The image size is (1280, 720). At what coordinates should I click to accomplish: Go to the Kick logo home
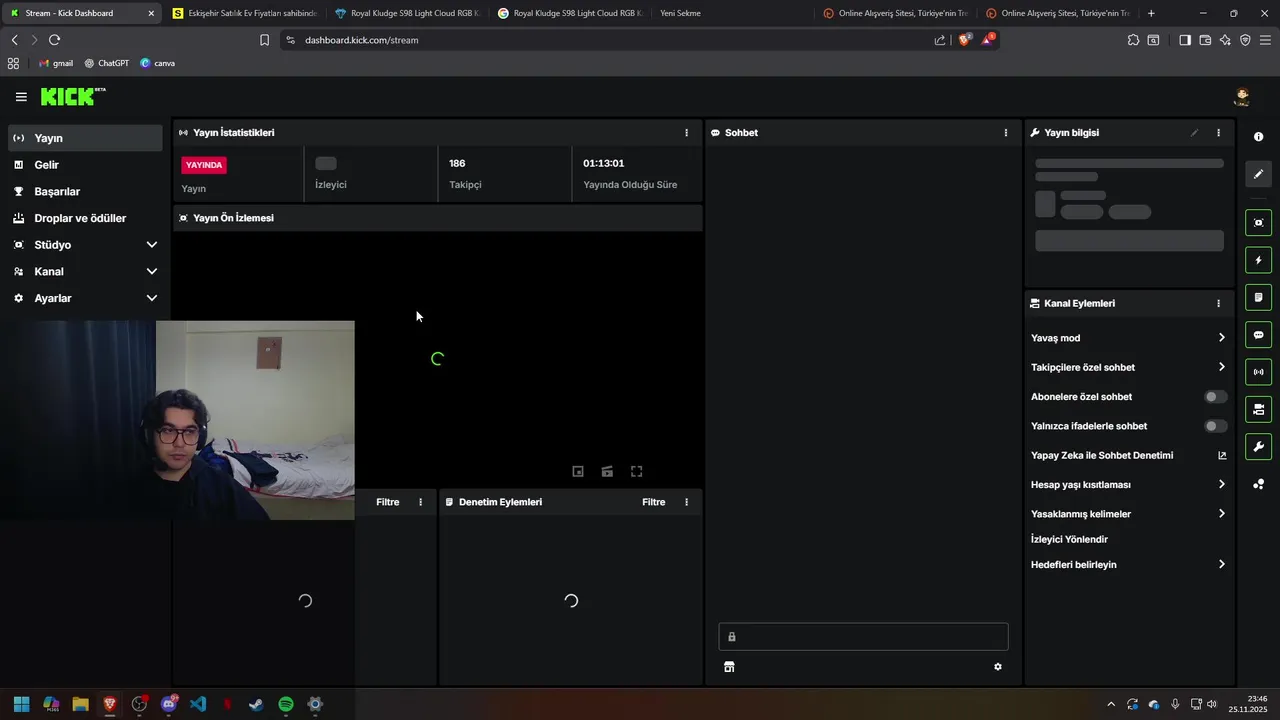pos(73,97)
